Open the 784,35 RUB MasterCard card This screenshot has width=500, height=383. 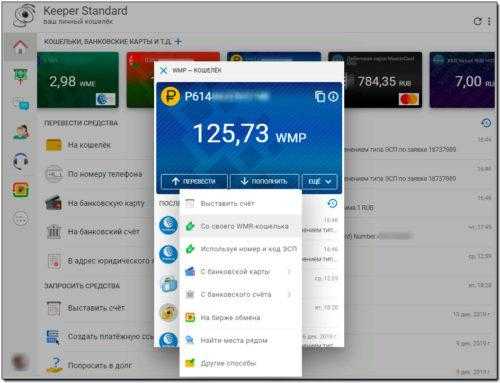pyautogui.click(x=382, y=80)
